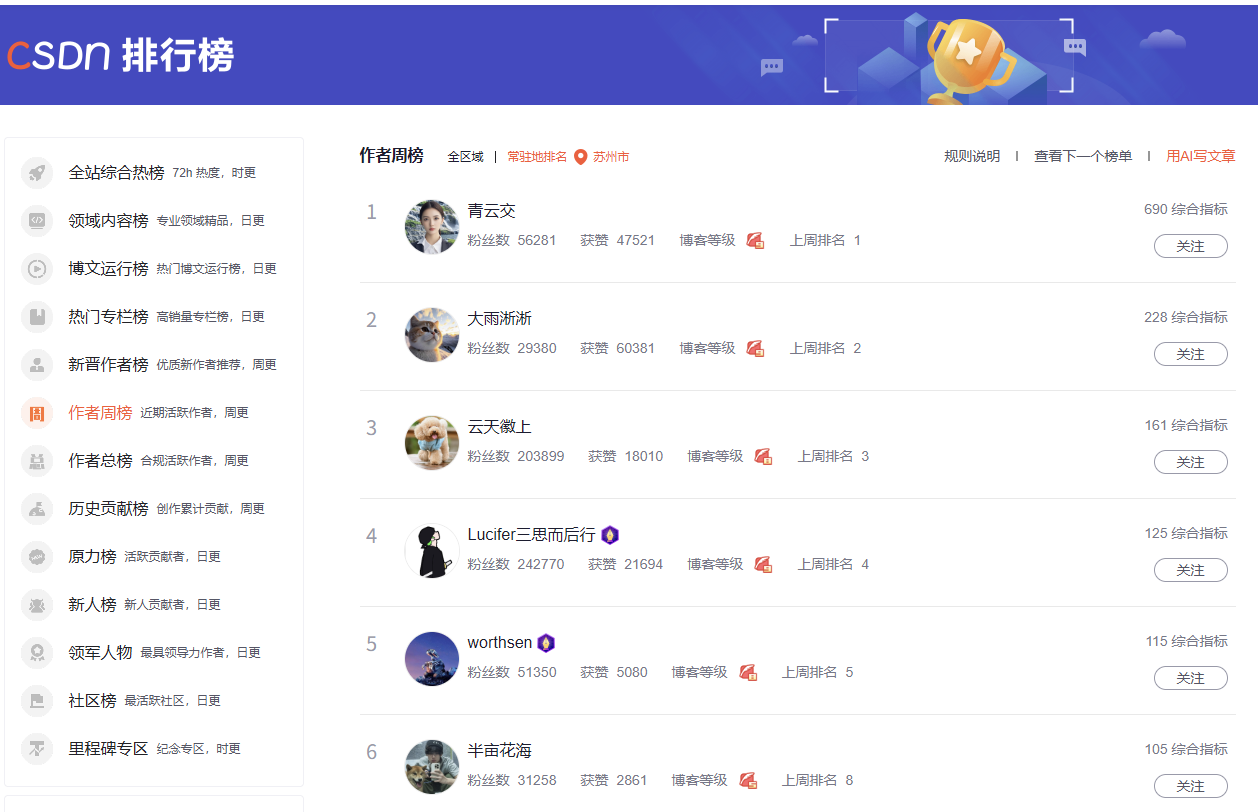1258x812 pixels.
Task: Click the icon beside 历史贡献榜
Action: [37, 509]
